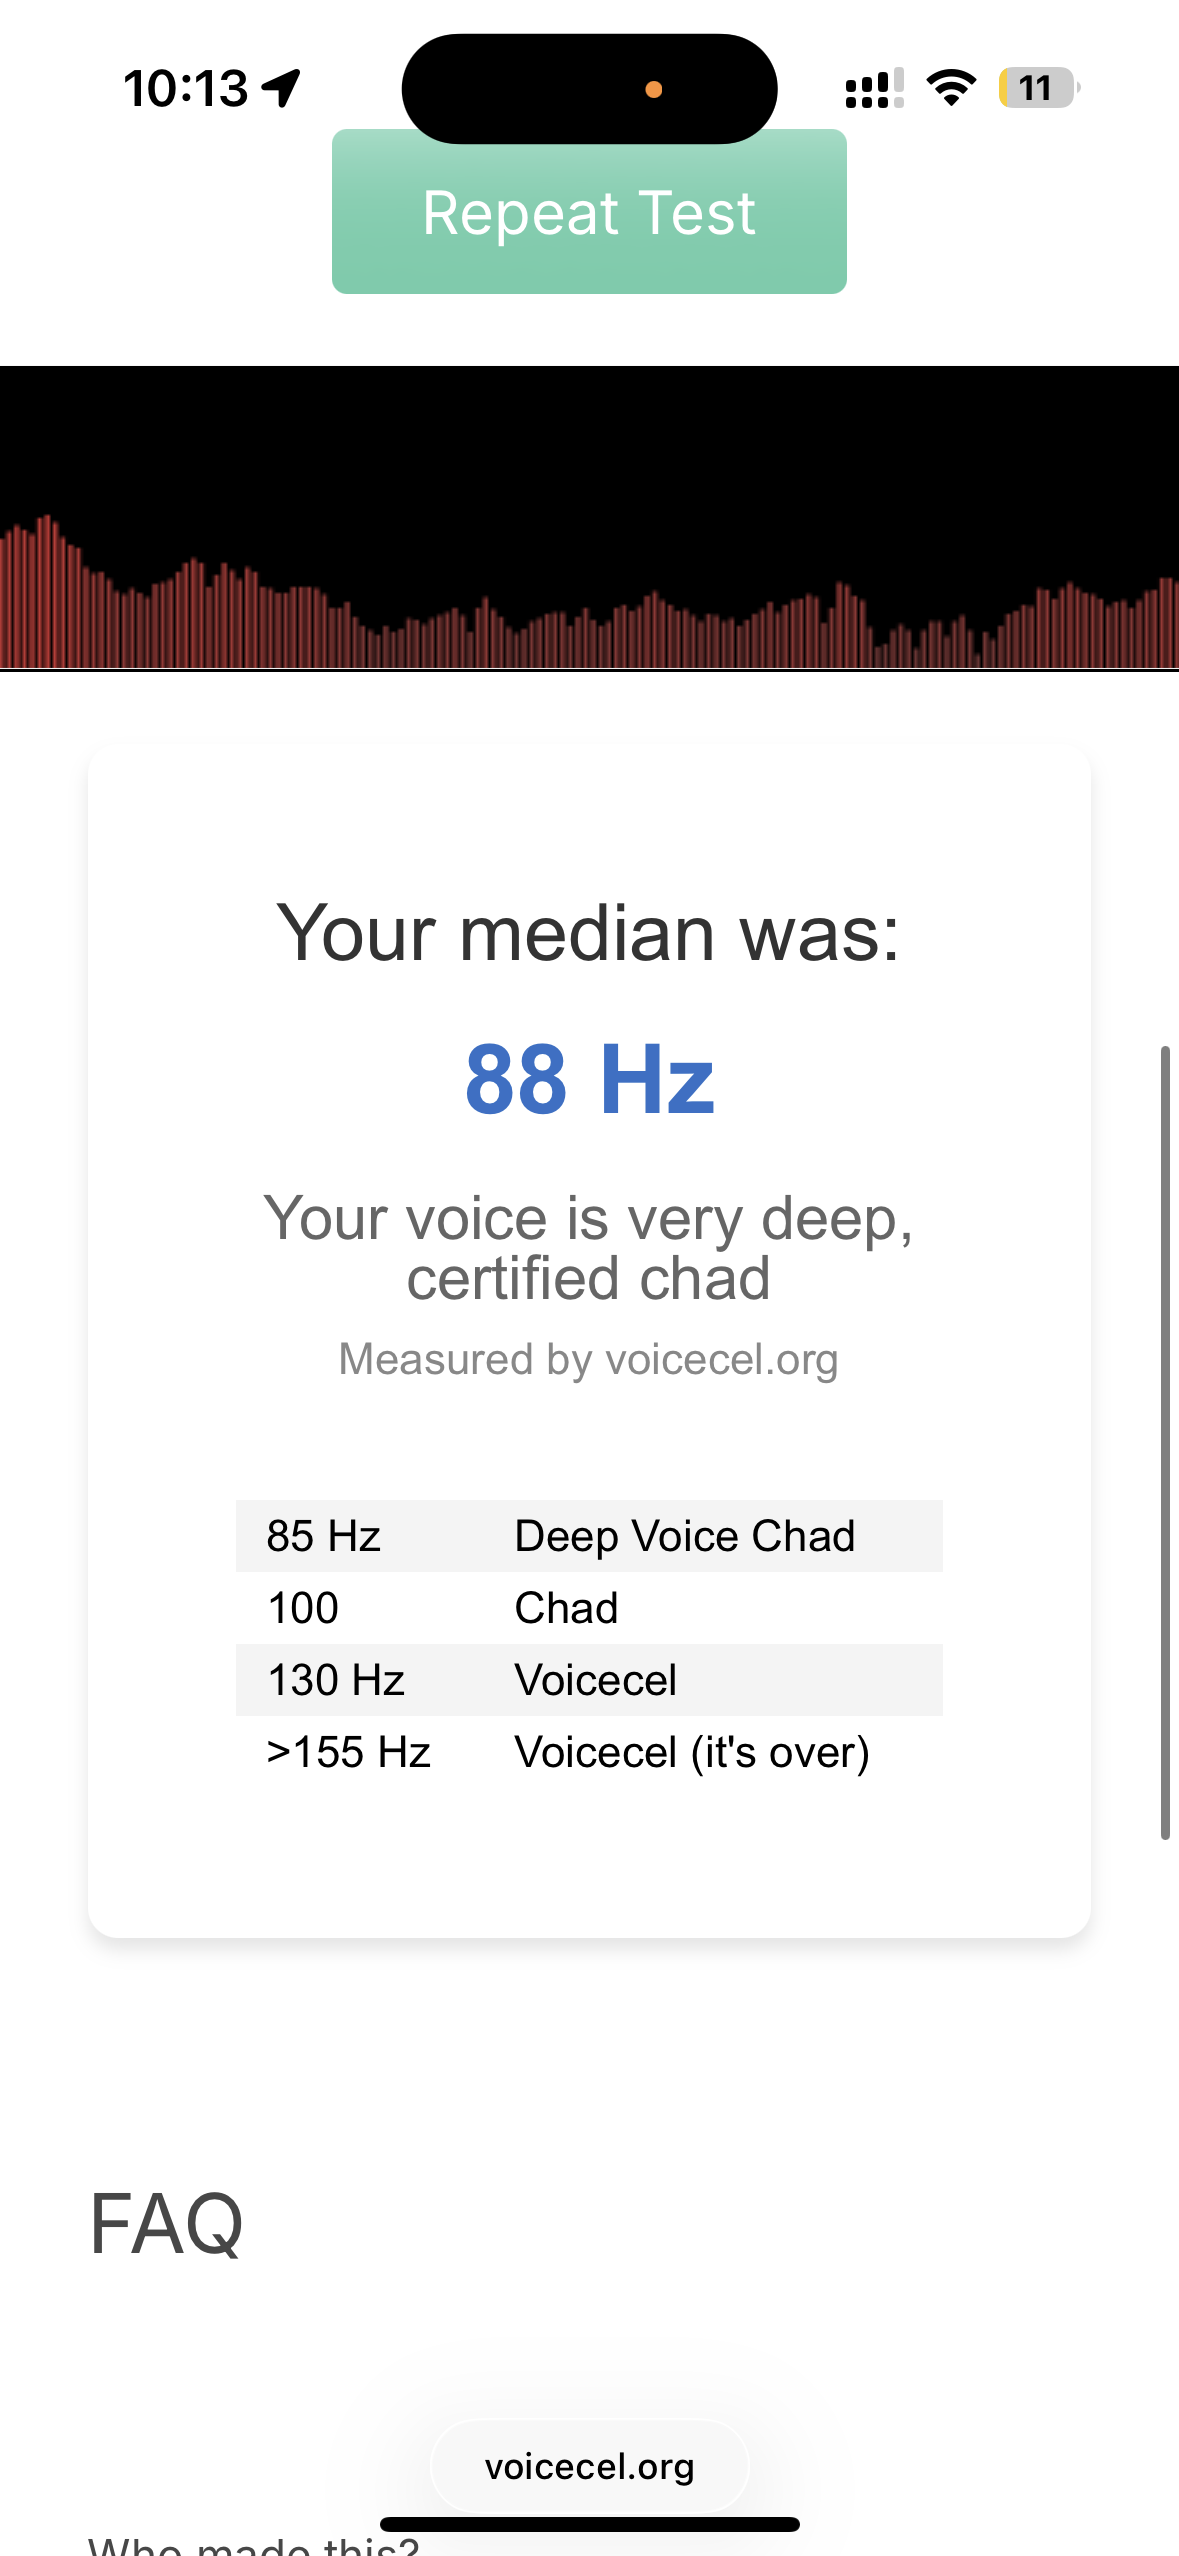Tap the location arrow icon in status bar
Viewport: 1179px width, 2556px height.
[x=281, y=88]
